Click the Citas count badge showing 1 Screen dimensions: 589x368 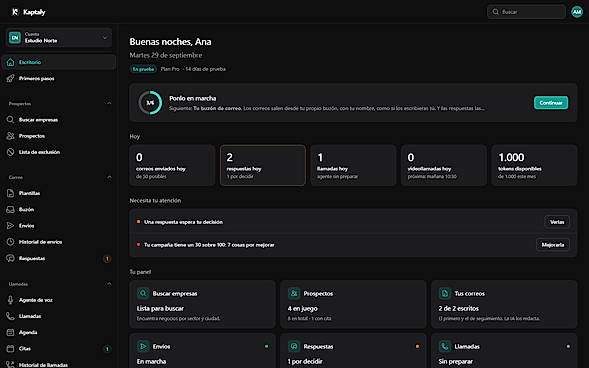pos(107,349)
